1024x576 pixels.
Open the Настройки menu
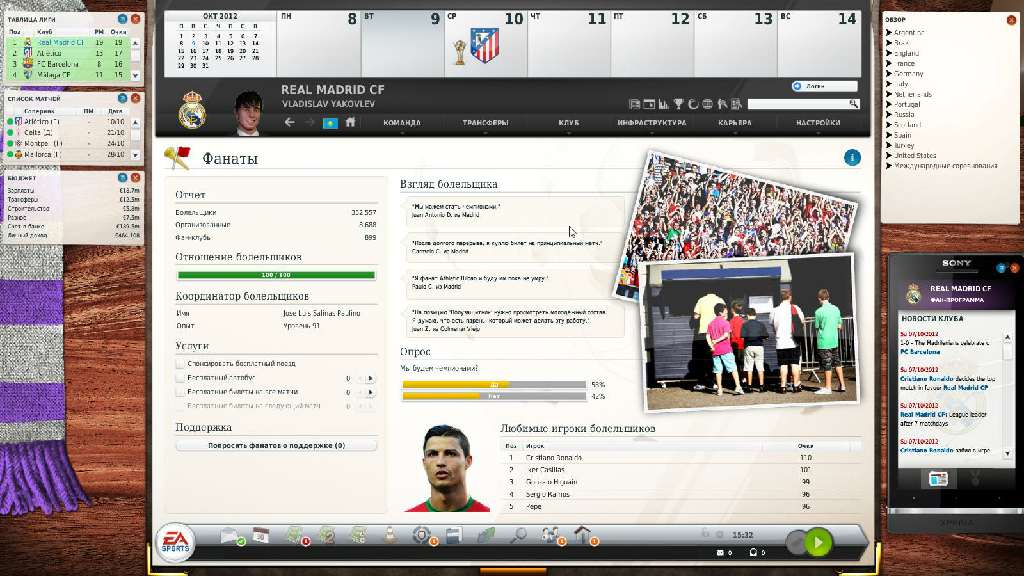[x=818, y=123]
